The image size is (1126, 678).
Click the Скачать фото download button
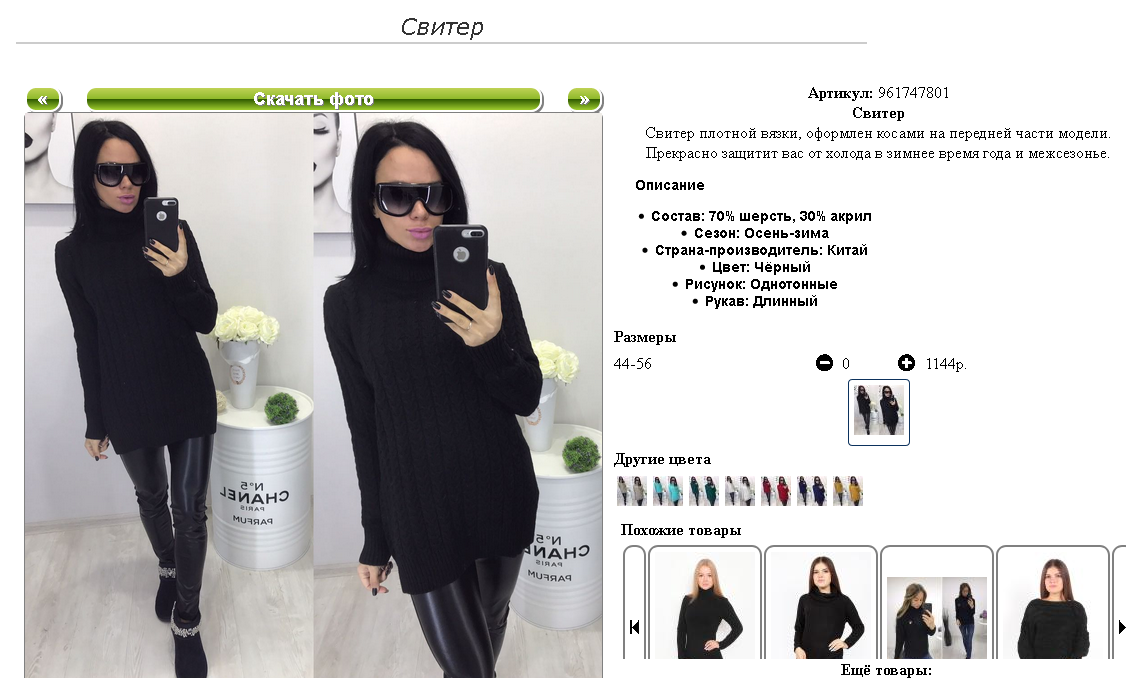pos(314,99)
